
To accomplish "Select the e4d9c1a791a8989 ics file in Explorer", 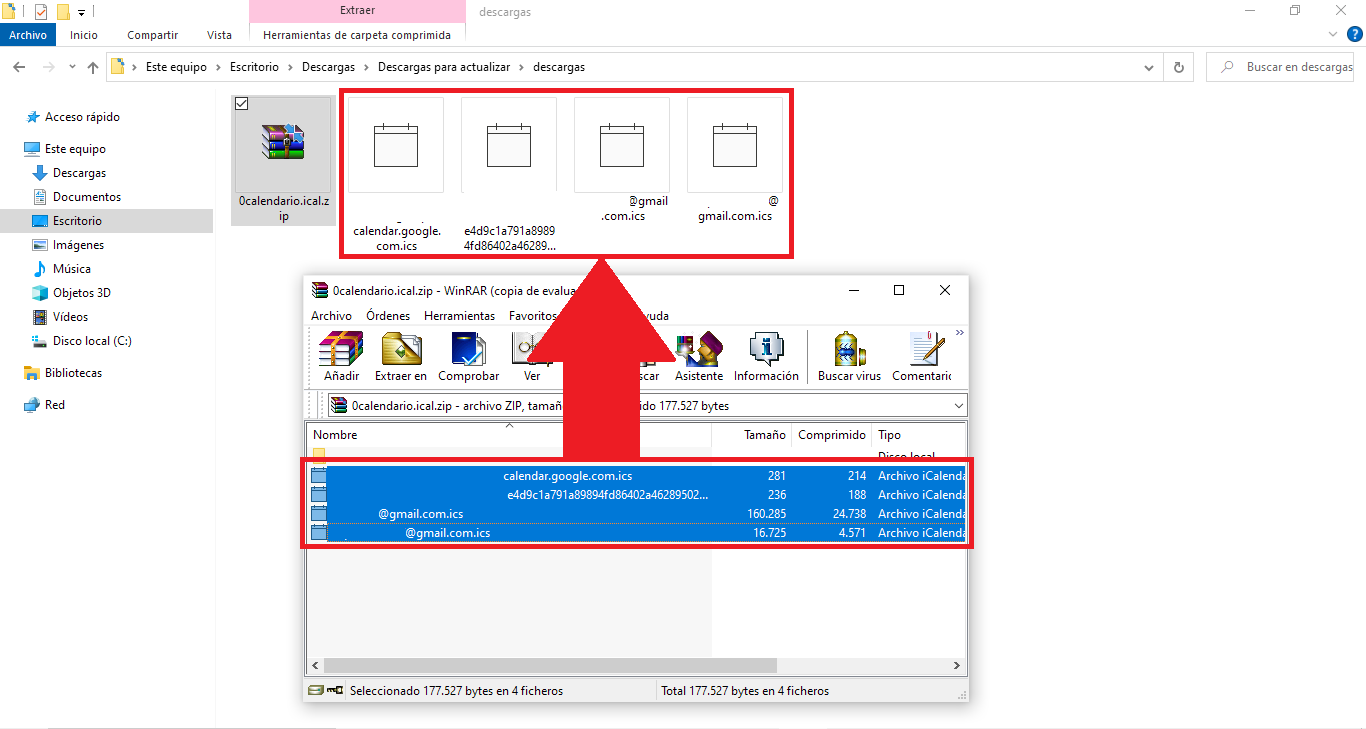I will point(509,173).
